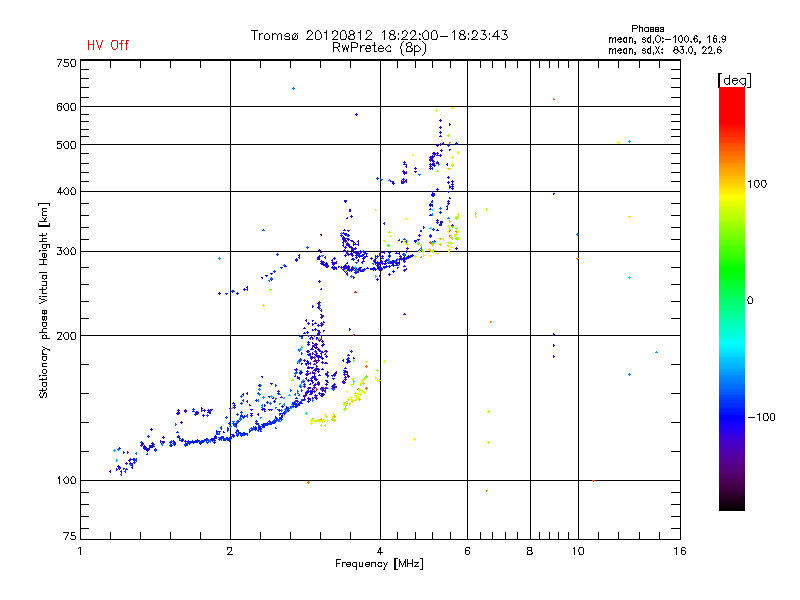Click the y-axis '400' tick label

(x=66, y=192)
